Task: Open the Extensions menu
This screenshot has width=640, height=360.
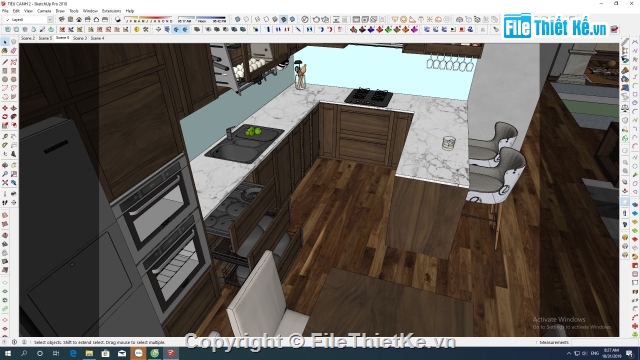Action: (x=111, y=11)
